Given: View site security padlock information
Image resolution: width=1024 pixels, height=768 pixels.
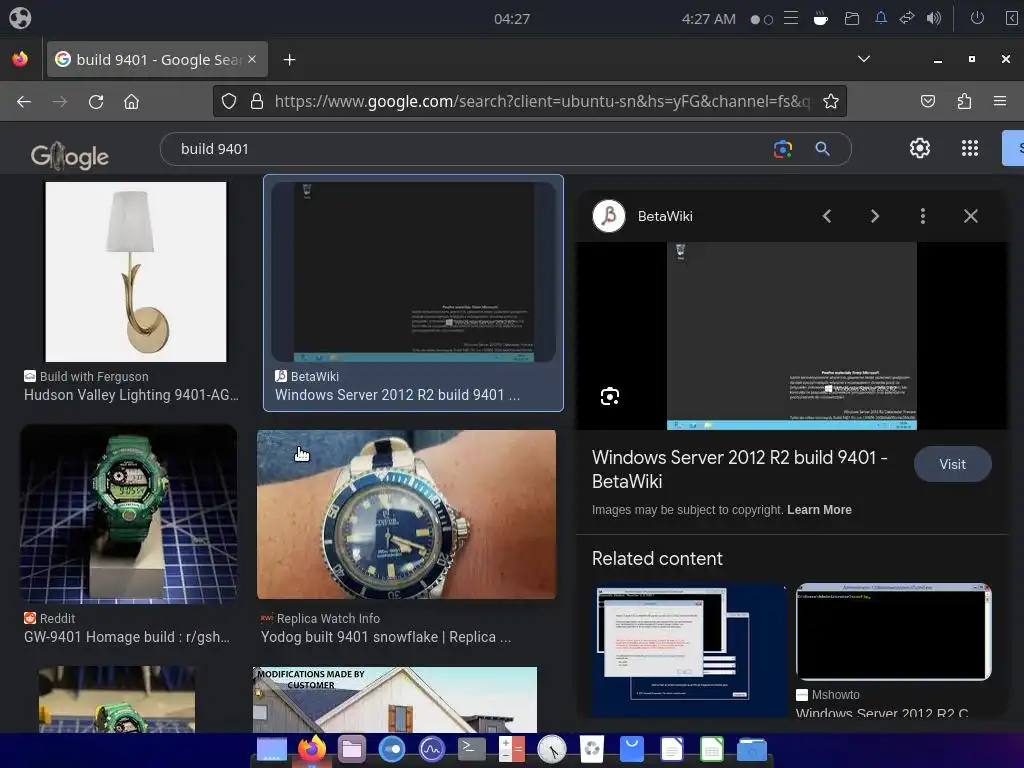Looking at the screenshot, I should pos(257,101).
